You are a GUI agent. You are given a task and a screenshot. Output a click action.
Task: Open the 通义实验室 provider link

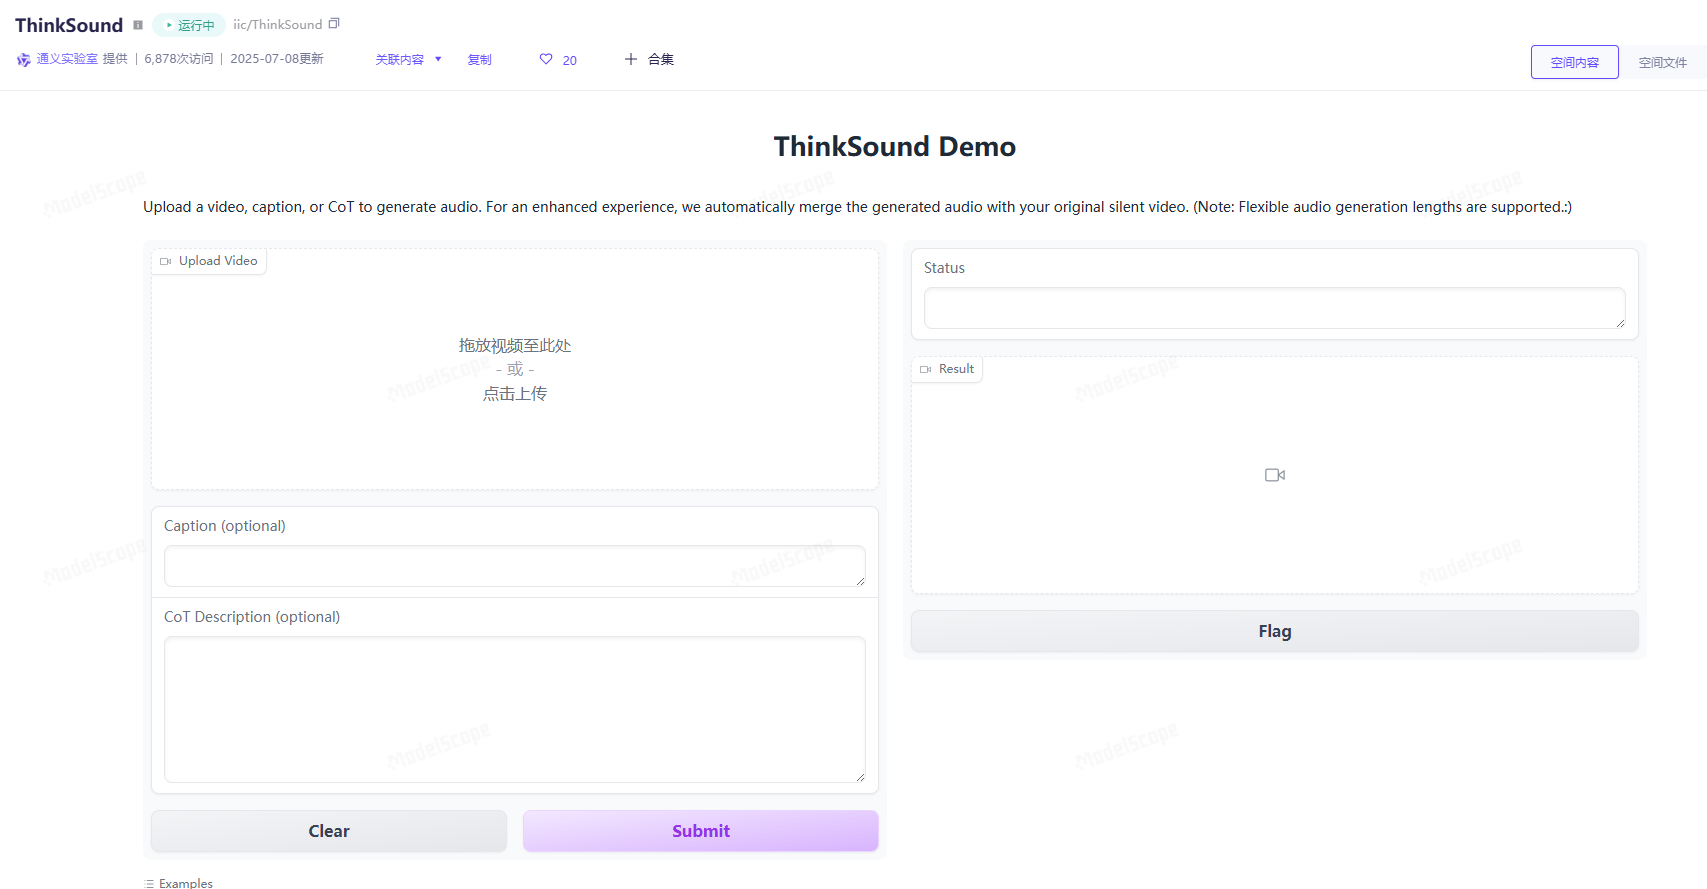(x=67, y=59)
